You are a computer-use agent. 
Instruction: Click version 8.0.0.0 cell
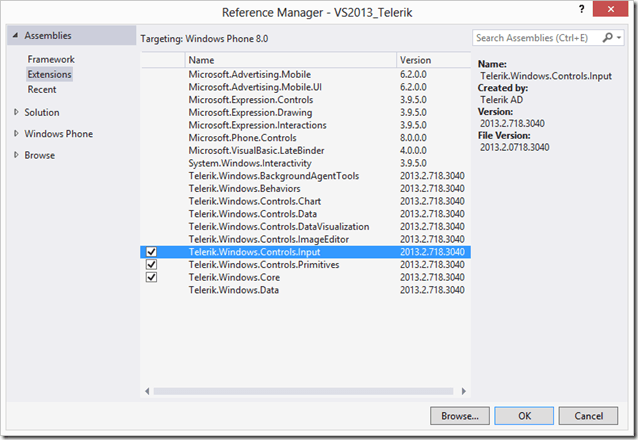point(413,138)
